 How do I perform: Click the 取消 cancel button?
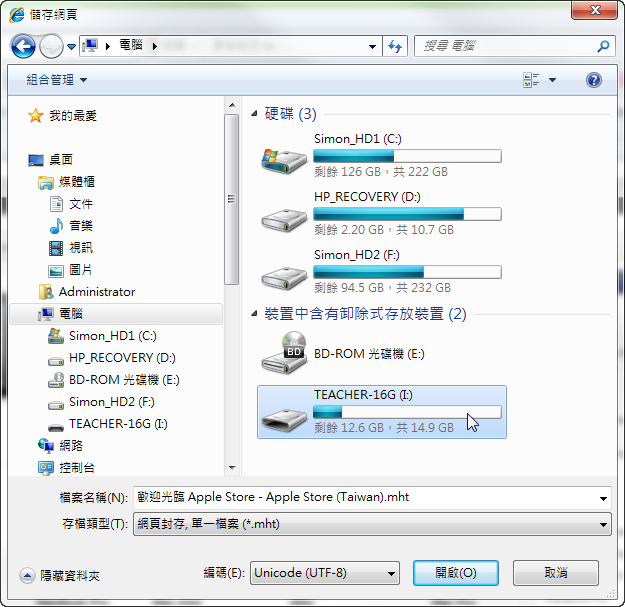point(556,573)
